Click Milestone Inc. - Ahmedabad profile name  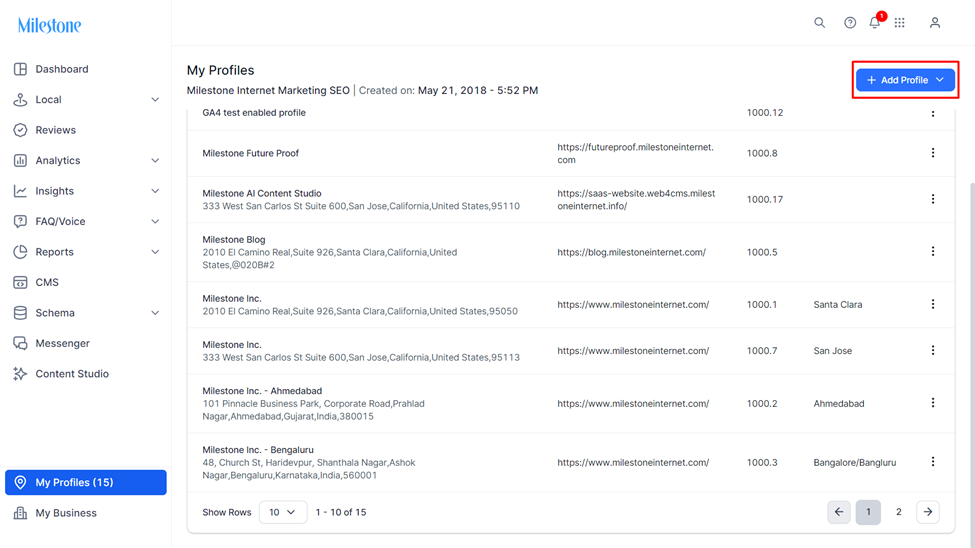click(x=262, y=391)
